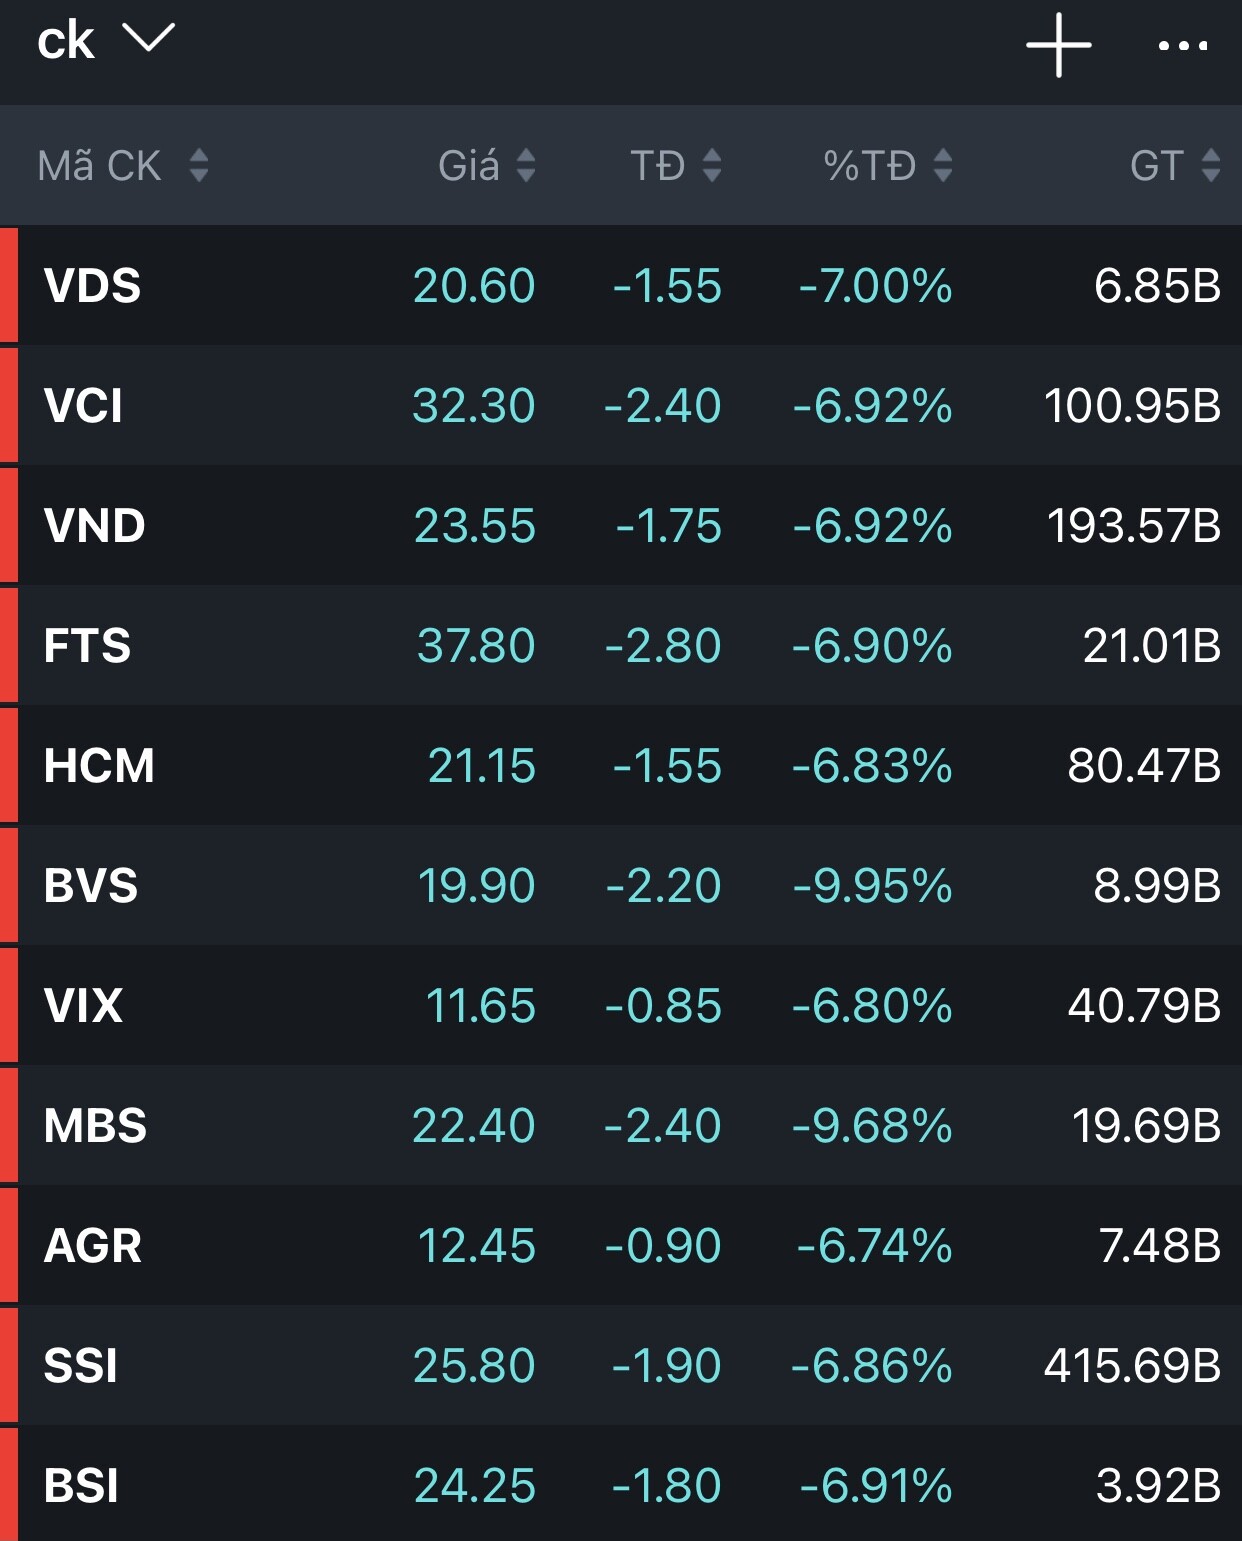Image resolution: width=1242 pixels, height=1541 pixels.
Task: Sort by Mã CK column arrows
Action: pos(199,165)
